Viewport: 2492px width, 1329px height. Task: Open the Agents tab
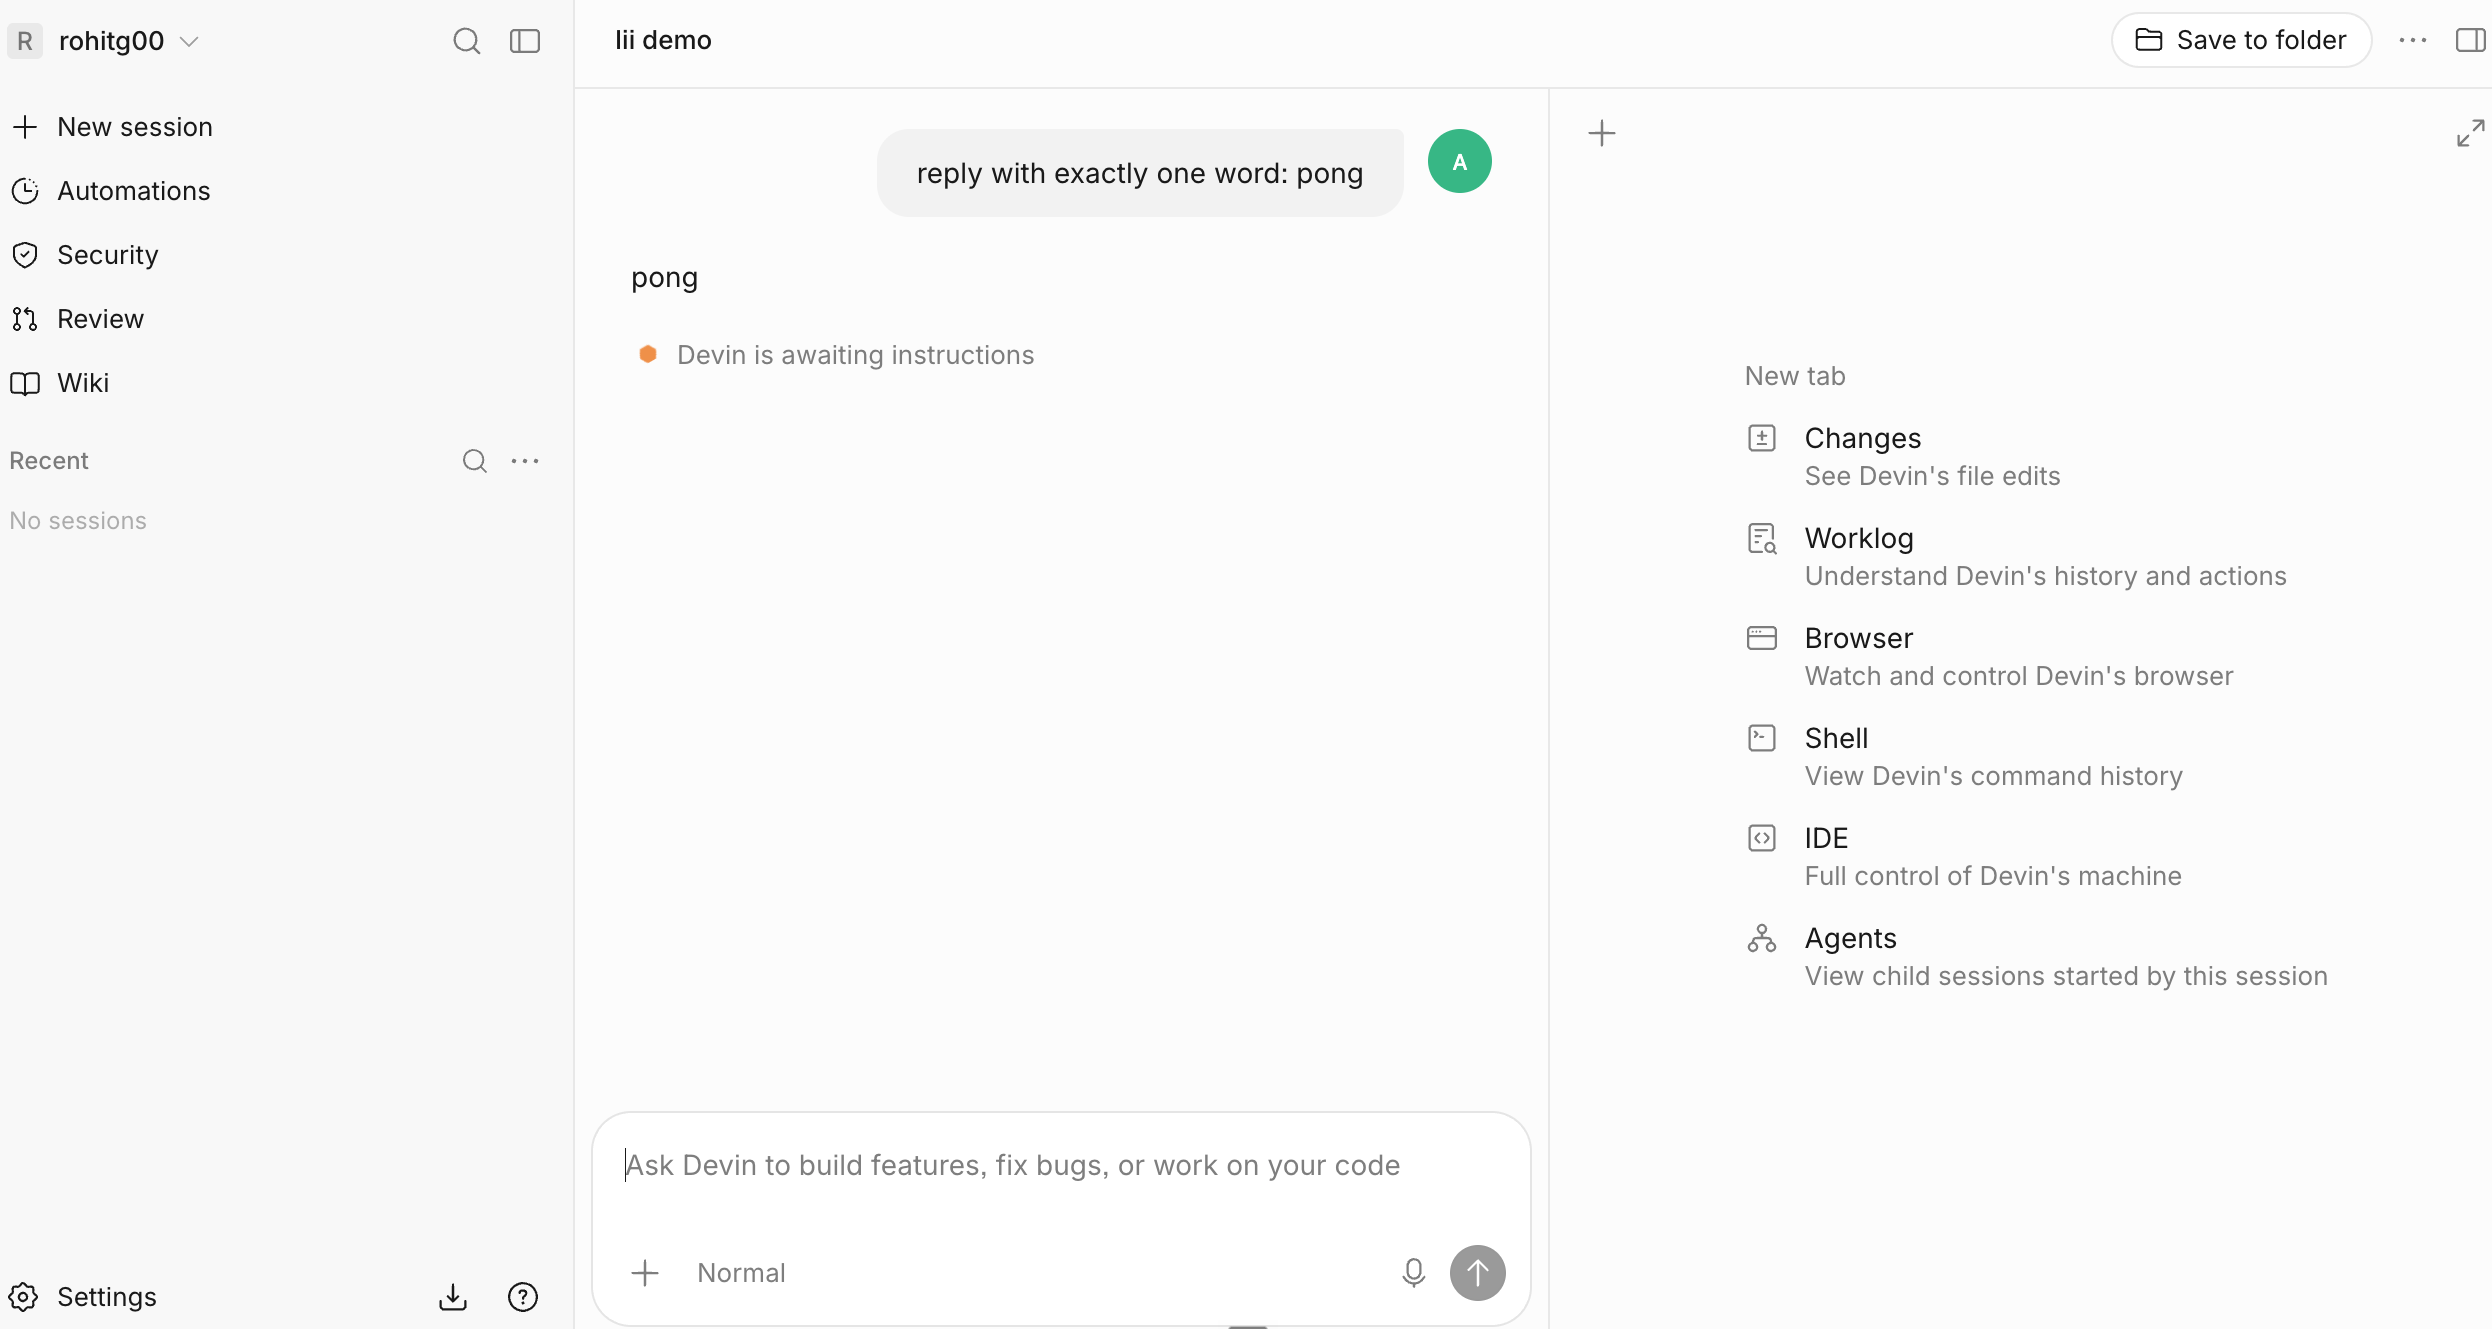[x=2037, y=957]
